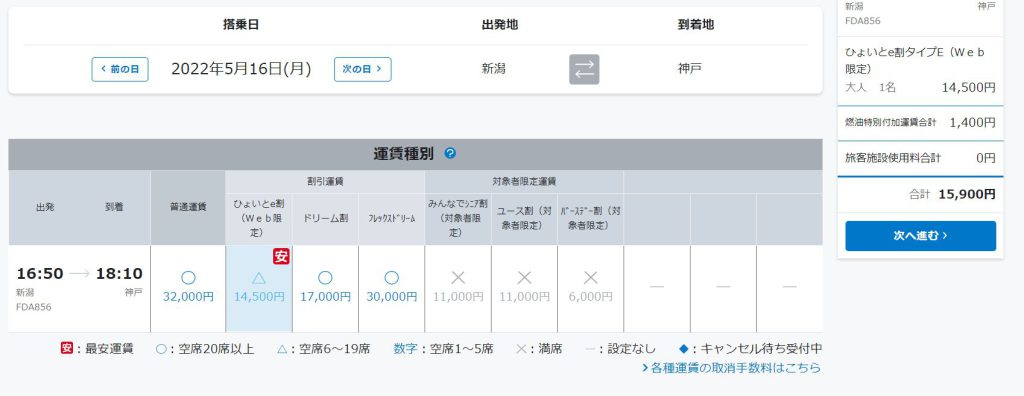1024x396 pixels.
Task: Click legend entry 空席1〜5席
Action: [x=443, y=349]
